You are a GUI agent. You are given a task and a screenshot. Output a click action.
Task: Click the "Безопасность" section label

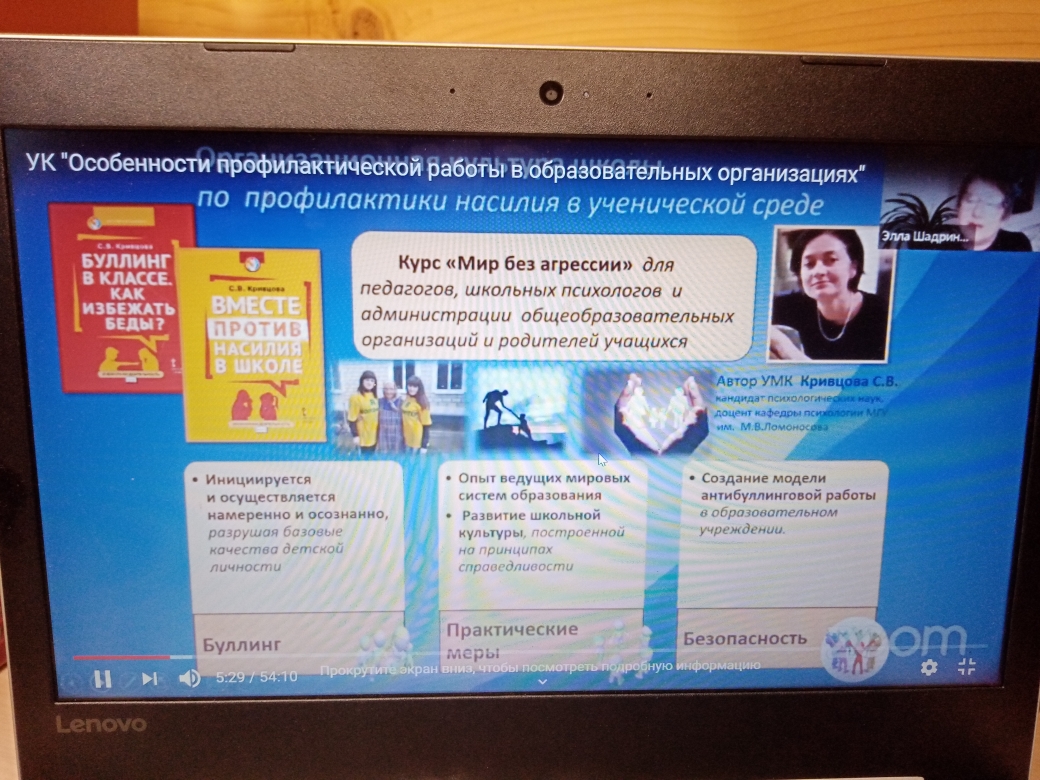(744, 637)
